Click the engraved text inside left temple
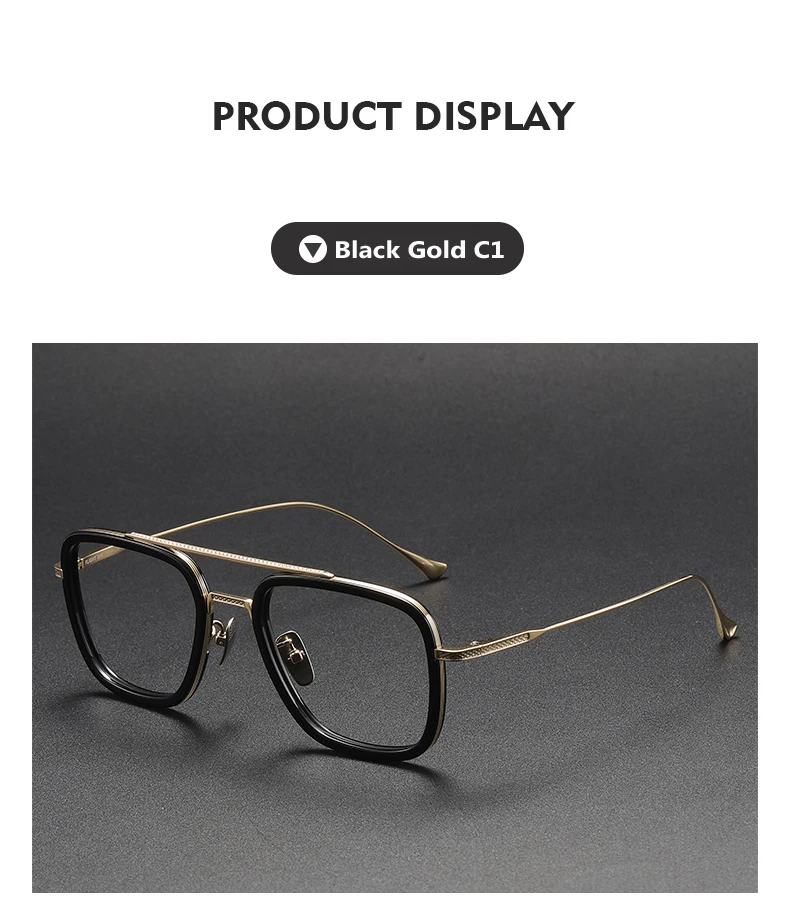The image size is (790, 897). 94,559
